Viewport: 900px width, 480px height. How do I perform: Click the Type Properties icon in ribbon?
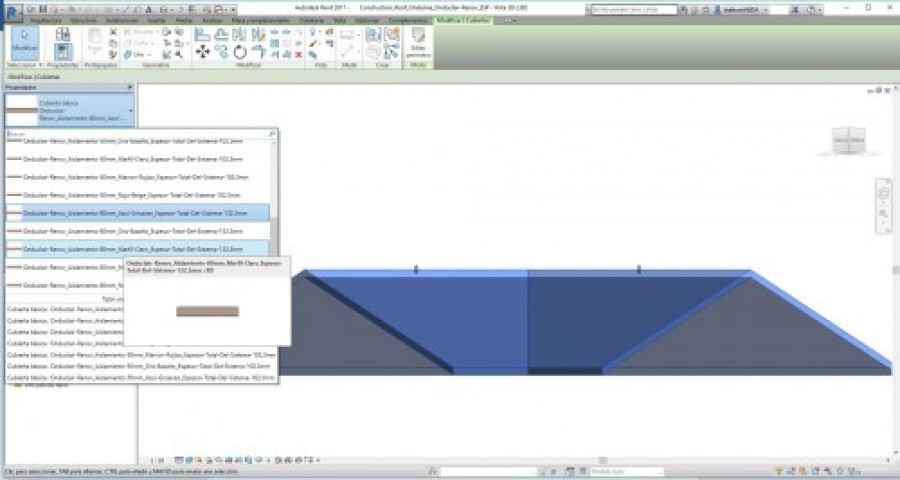pos(63,34)
